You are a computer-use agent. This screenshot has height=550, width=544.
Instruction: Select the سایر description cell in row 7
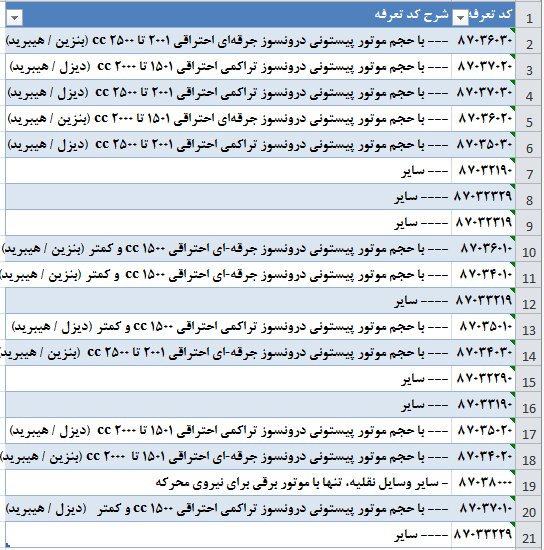point(228,170)
